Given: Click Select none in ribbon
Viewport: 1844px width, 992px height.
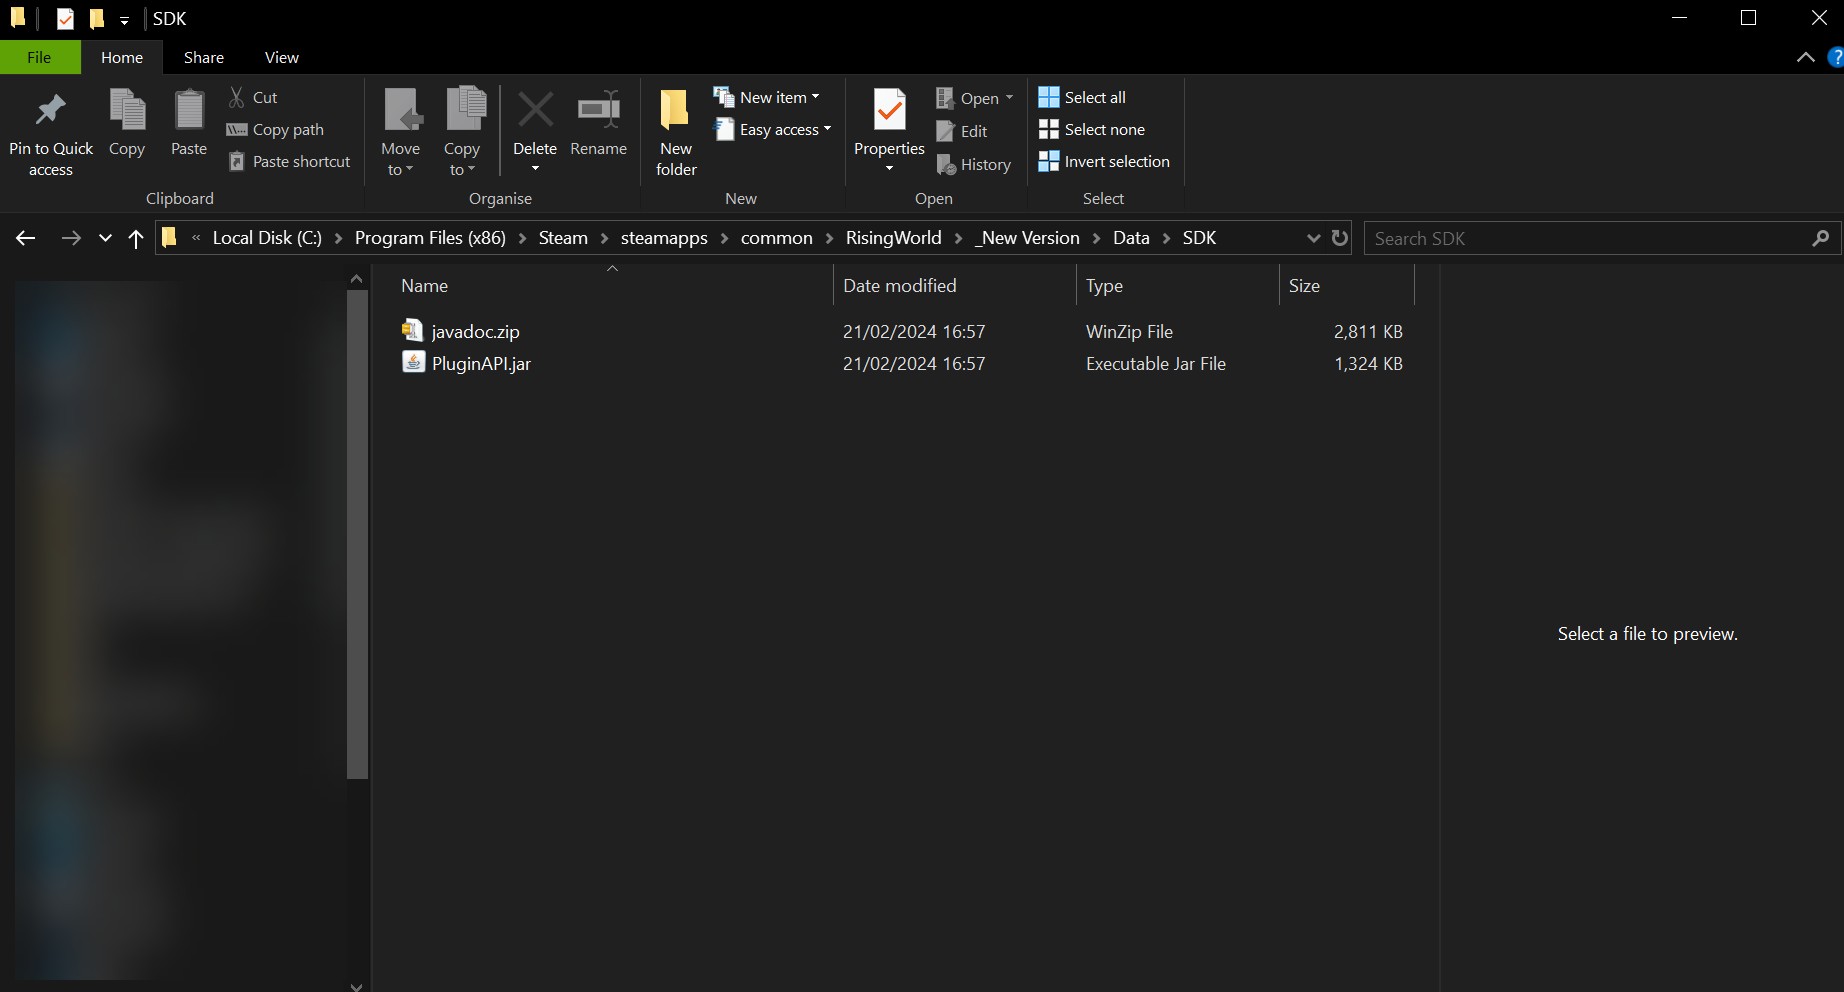Looking at the screenshot, I should (x=1092, y=130).
